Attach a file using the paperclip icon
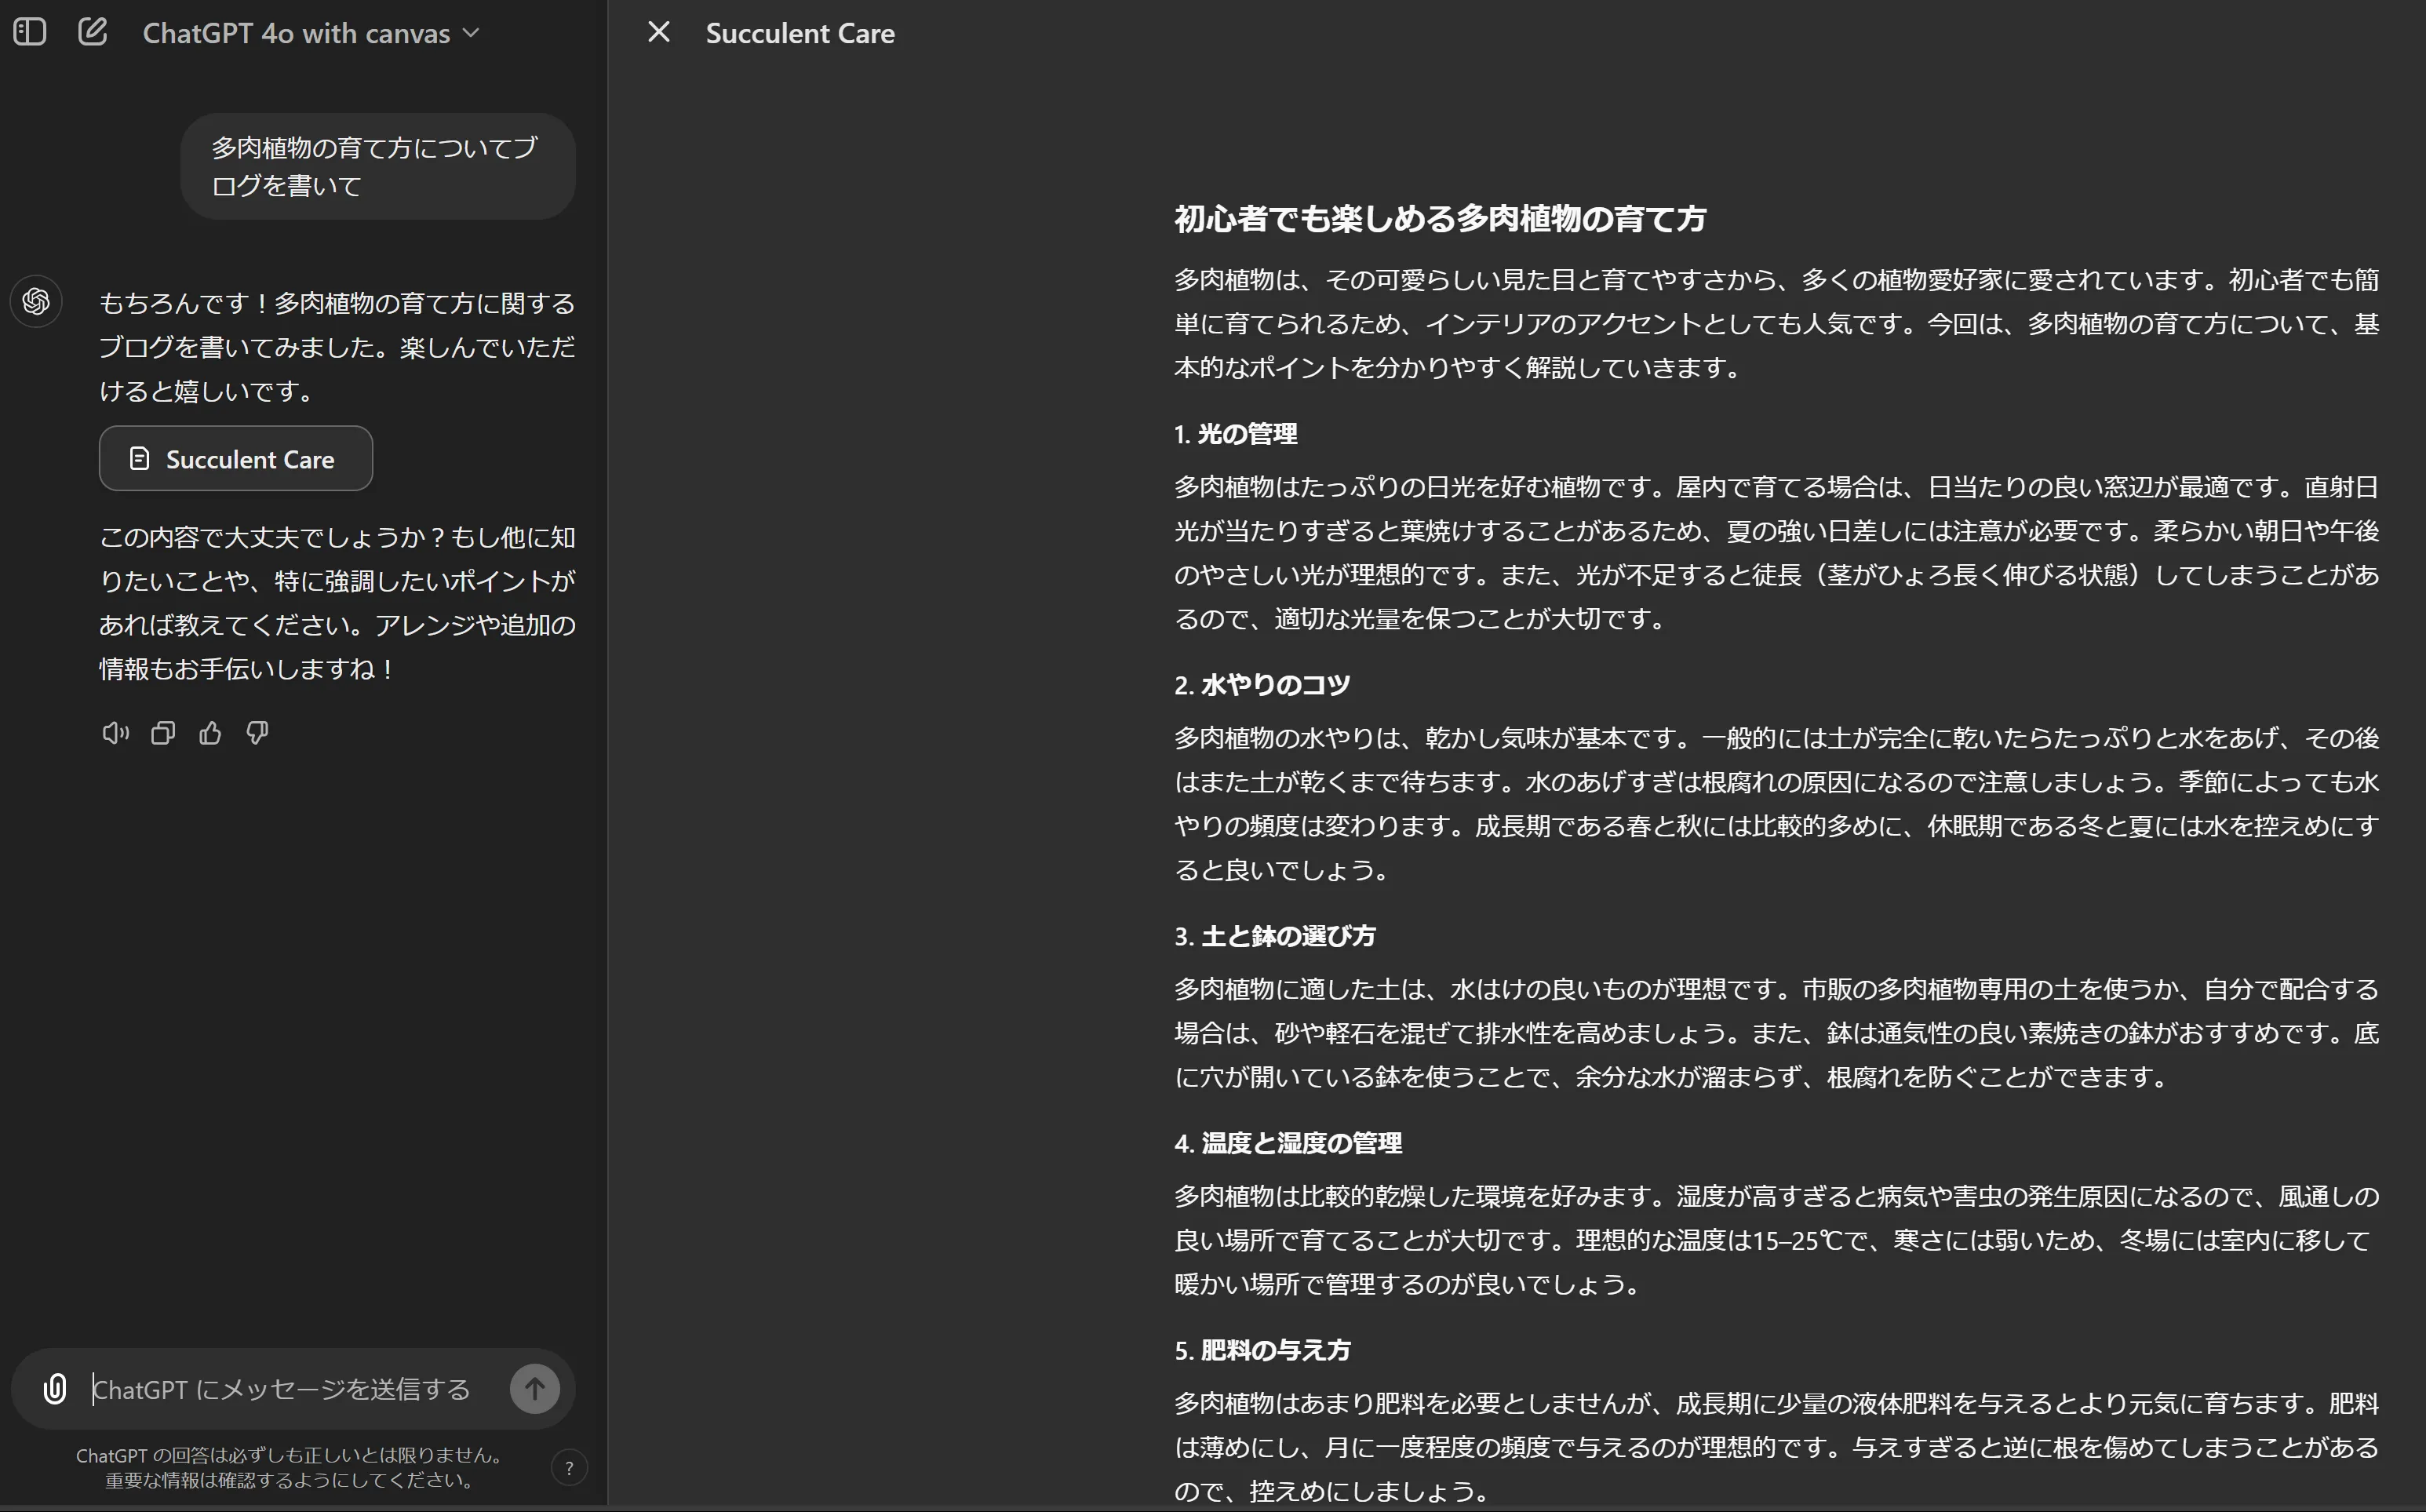This screenshot has width=2426, height=1512. click(54, 1388)
